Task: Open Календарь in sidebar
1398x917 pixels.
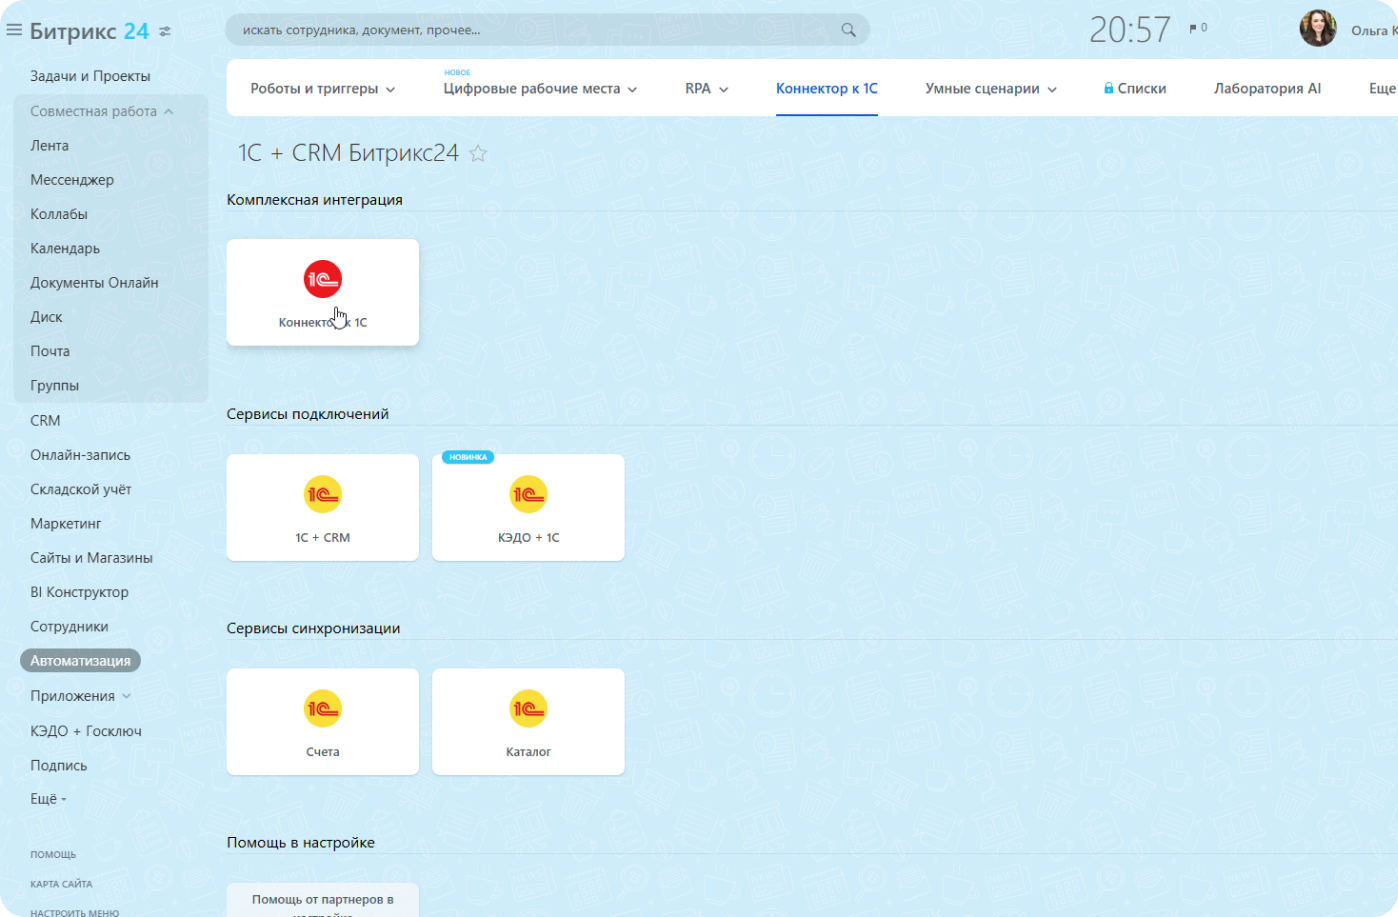Action: 65,248
